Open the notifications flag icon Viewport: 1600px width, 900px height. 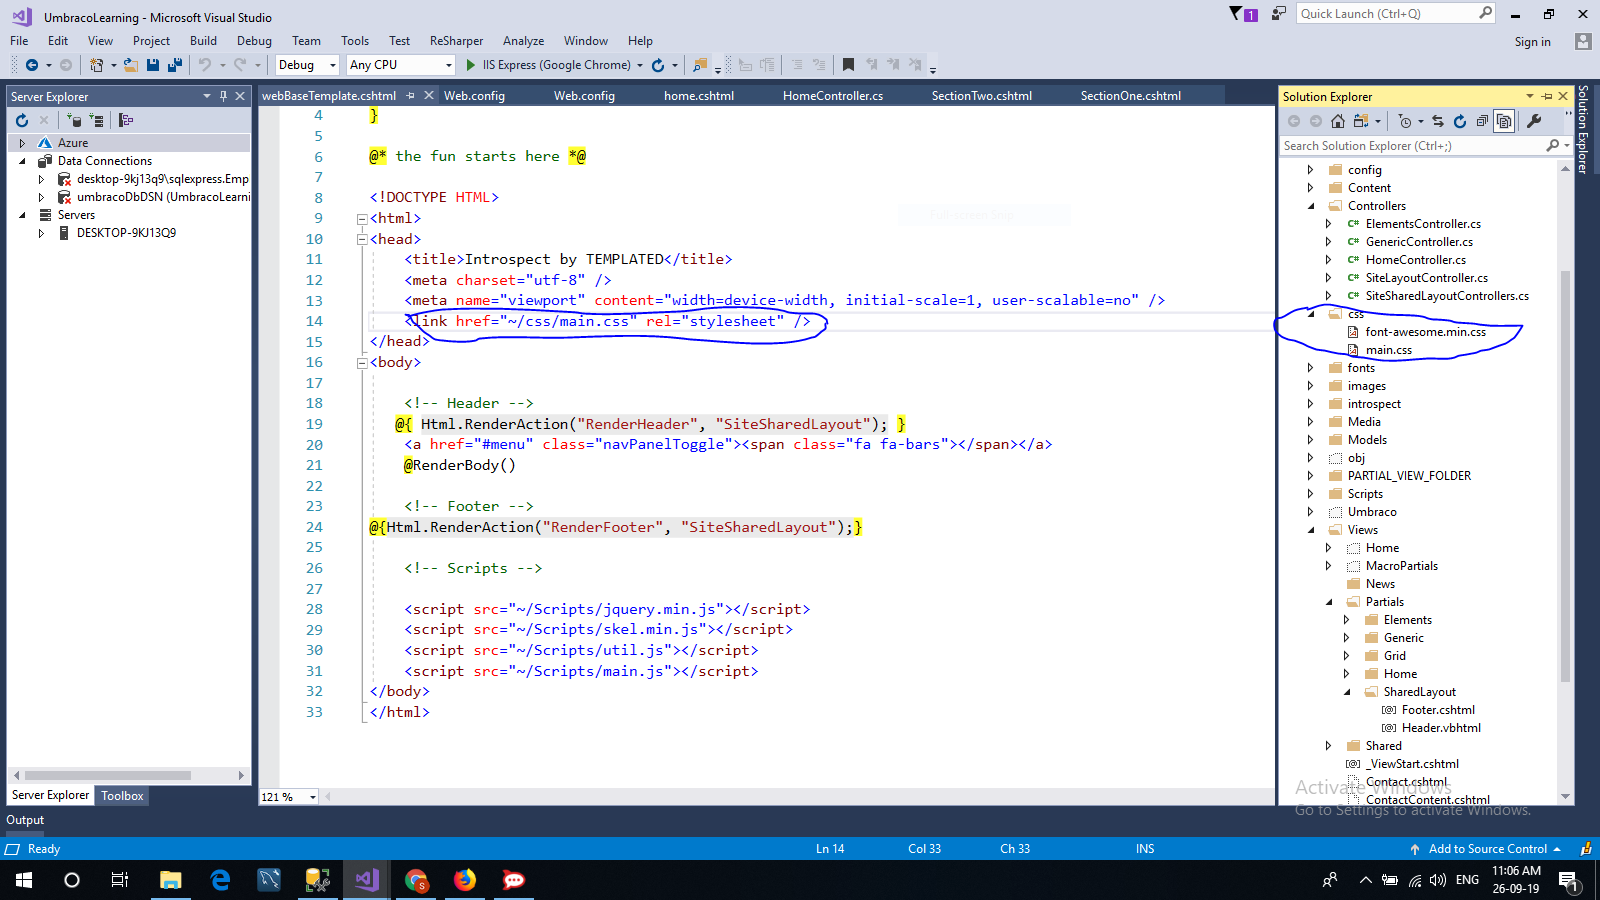pos(1243,13)
